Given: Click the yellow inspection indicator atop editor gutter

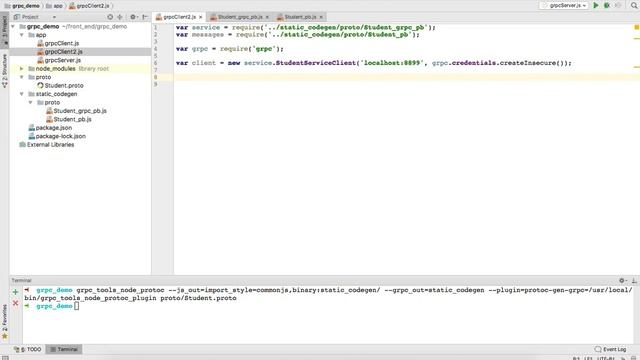Looking at the screenshot, I should (x=636, y=27).
